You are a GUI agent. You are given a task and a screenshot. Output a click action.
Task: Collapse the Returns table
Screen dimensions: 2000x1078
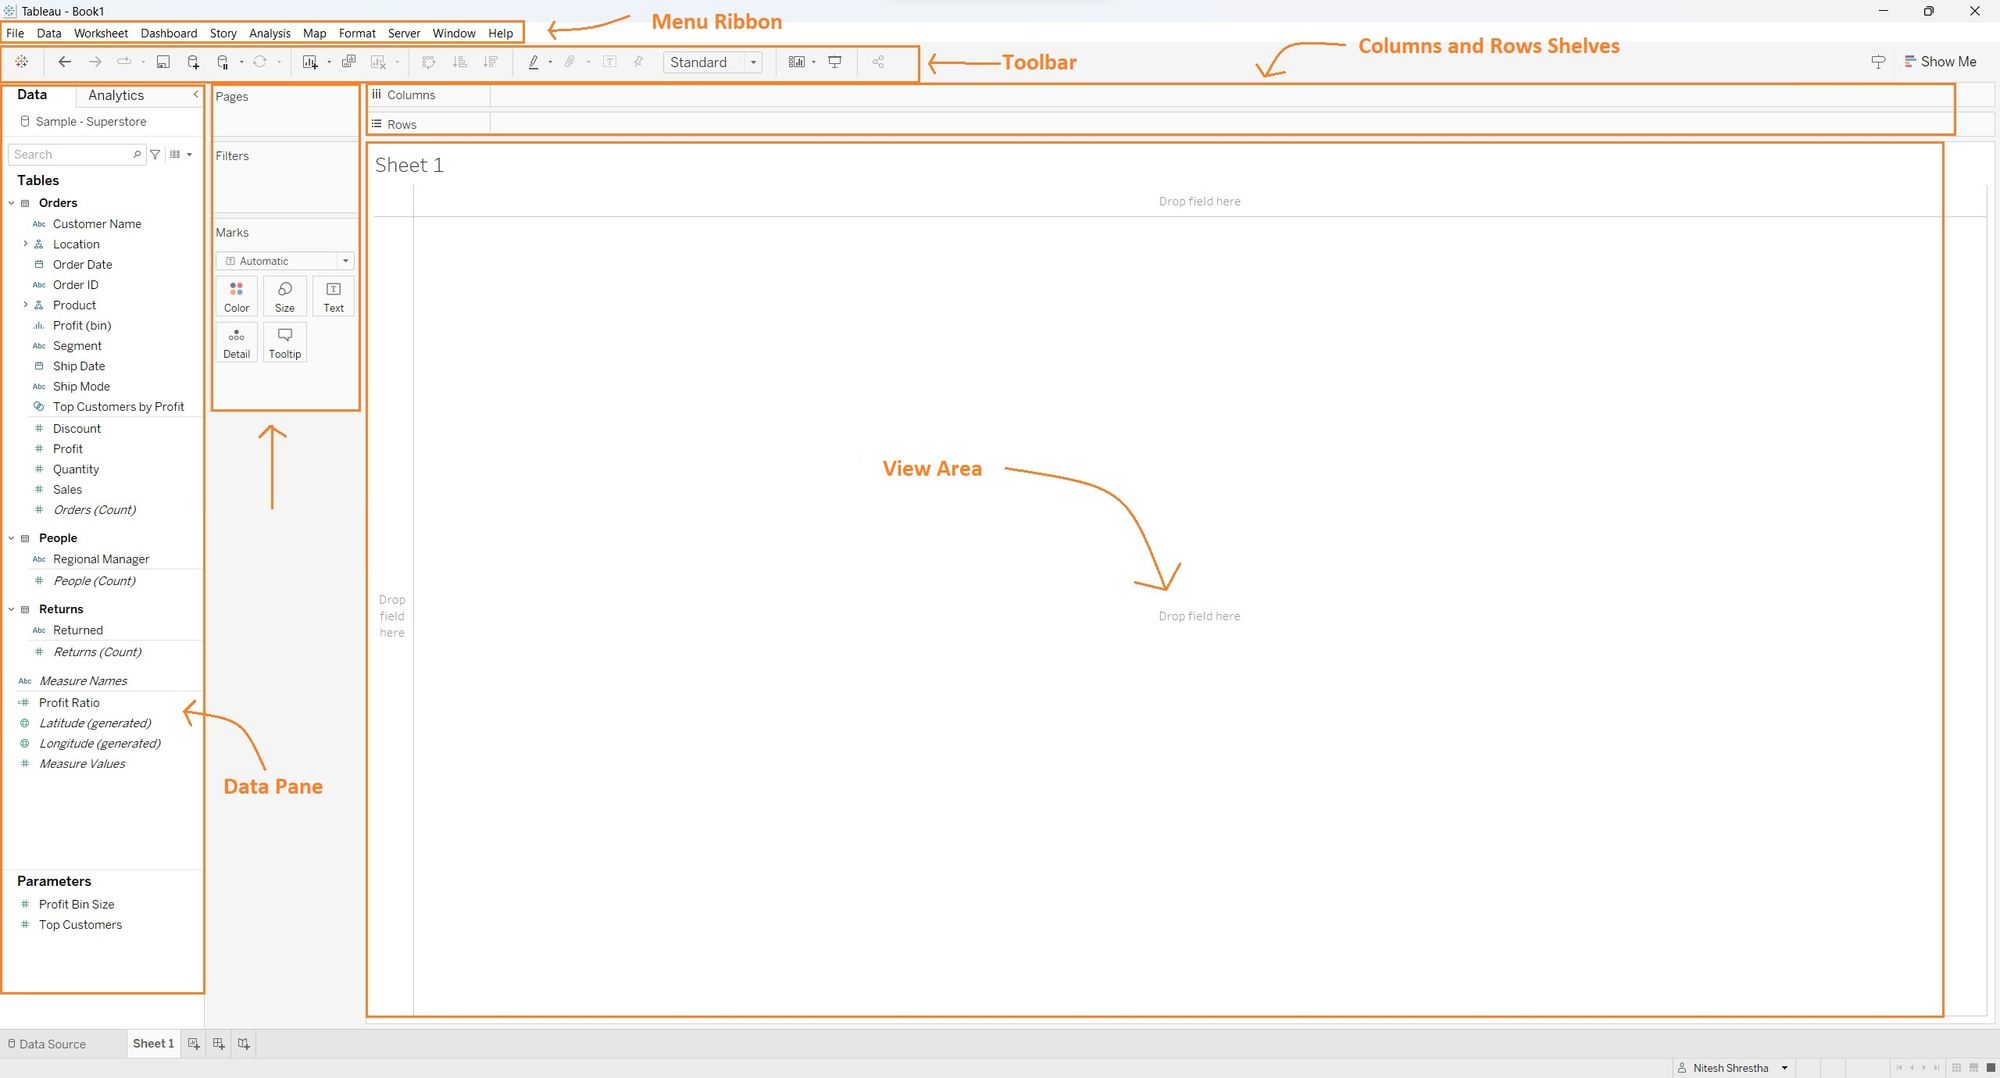(x=12, y=609)
